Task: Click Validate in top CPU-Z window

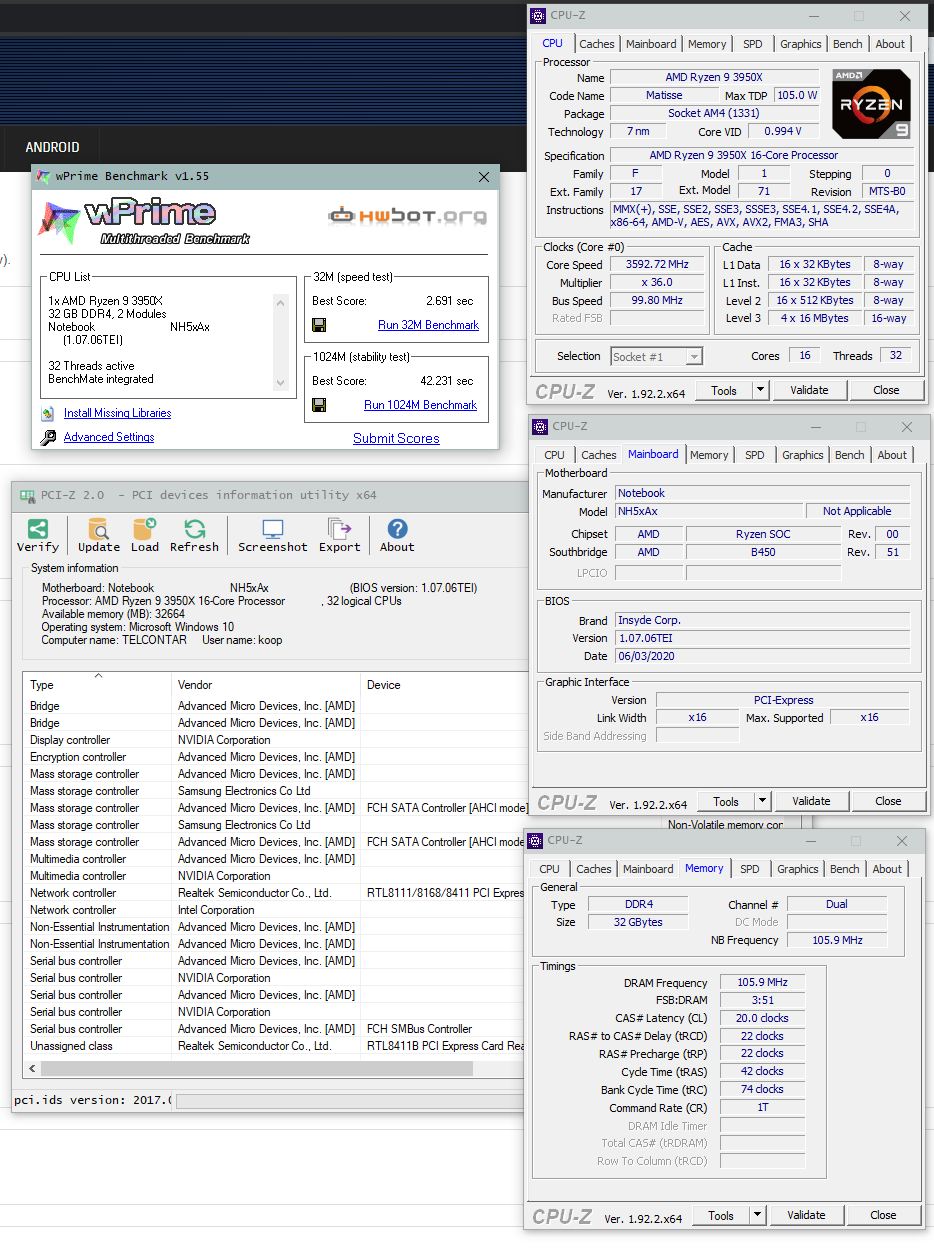Action: click(x=809, y=390)
